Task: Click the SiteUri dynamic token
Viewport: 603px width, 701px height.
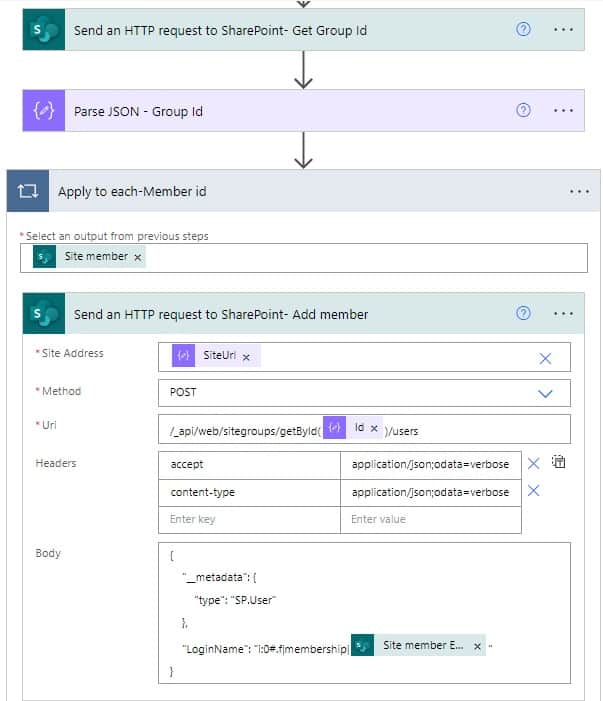Action: click(216, 356)
